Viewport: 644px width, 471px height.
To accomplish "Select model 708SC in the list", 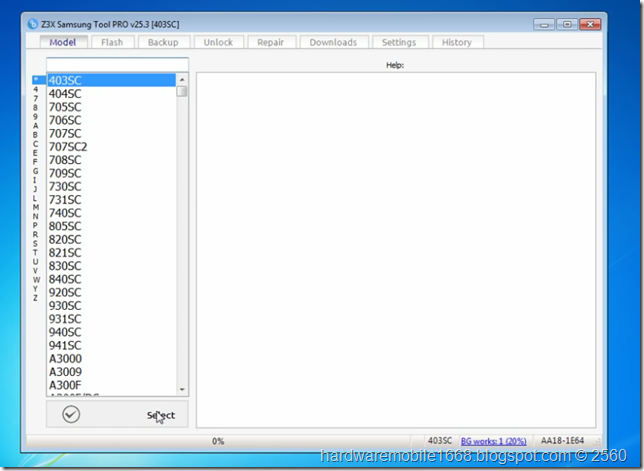I will 111,160.
